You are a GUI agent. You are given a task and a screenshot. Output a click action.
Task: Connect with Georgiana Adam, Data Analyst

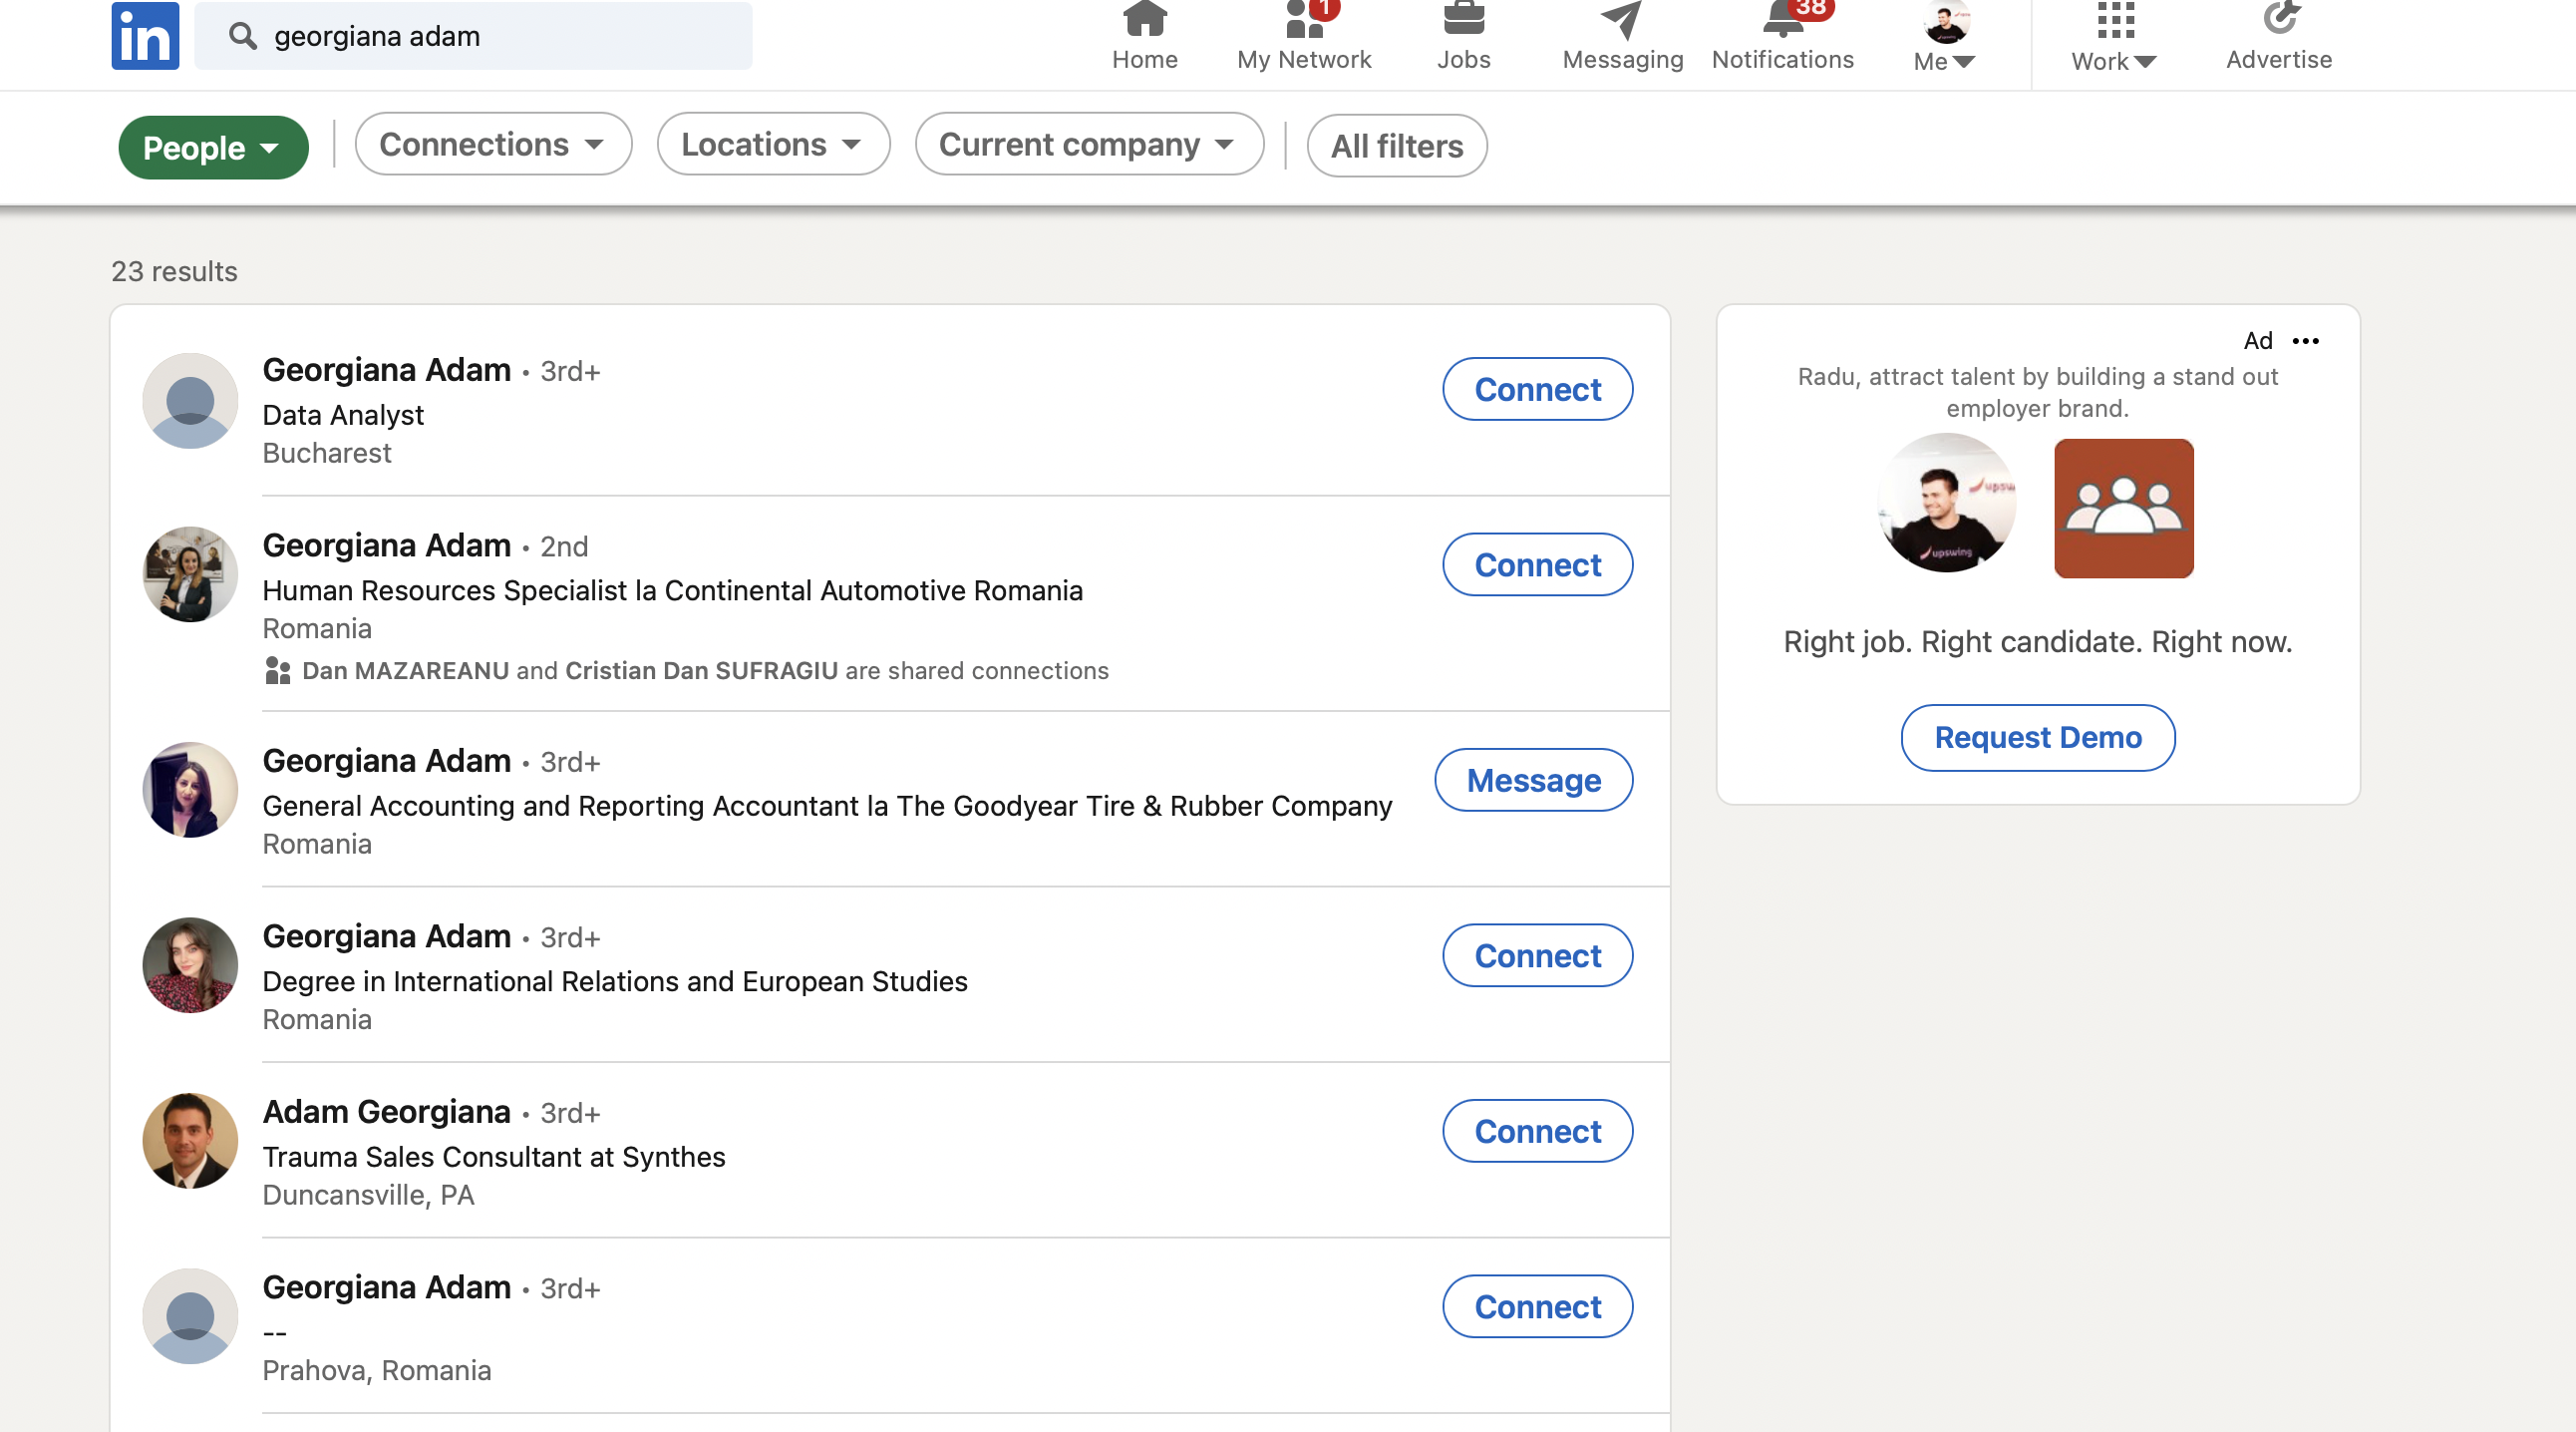click(x=1537, y=389)
